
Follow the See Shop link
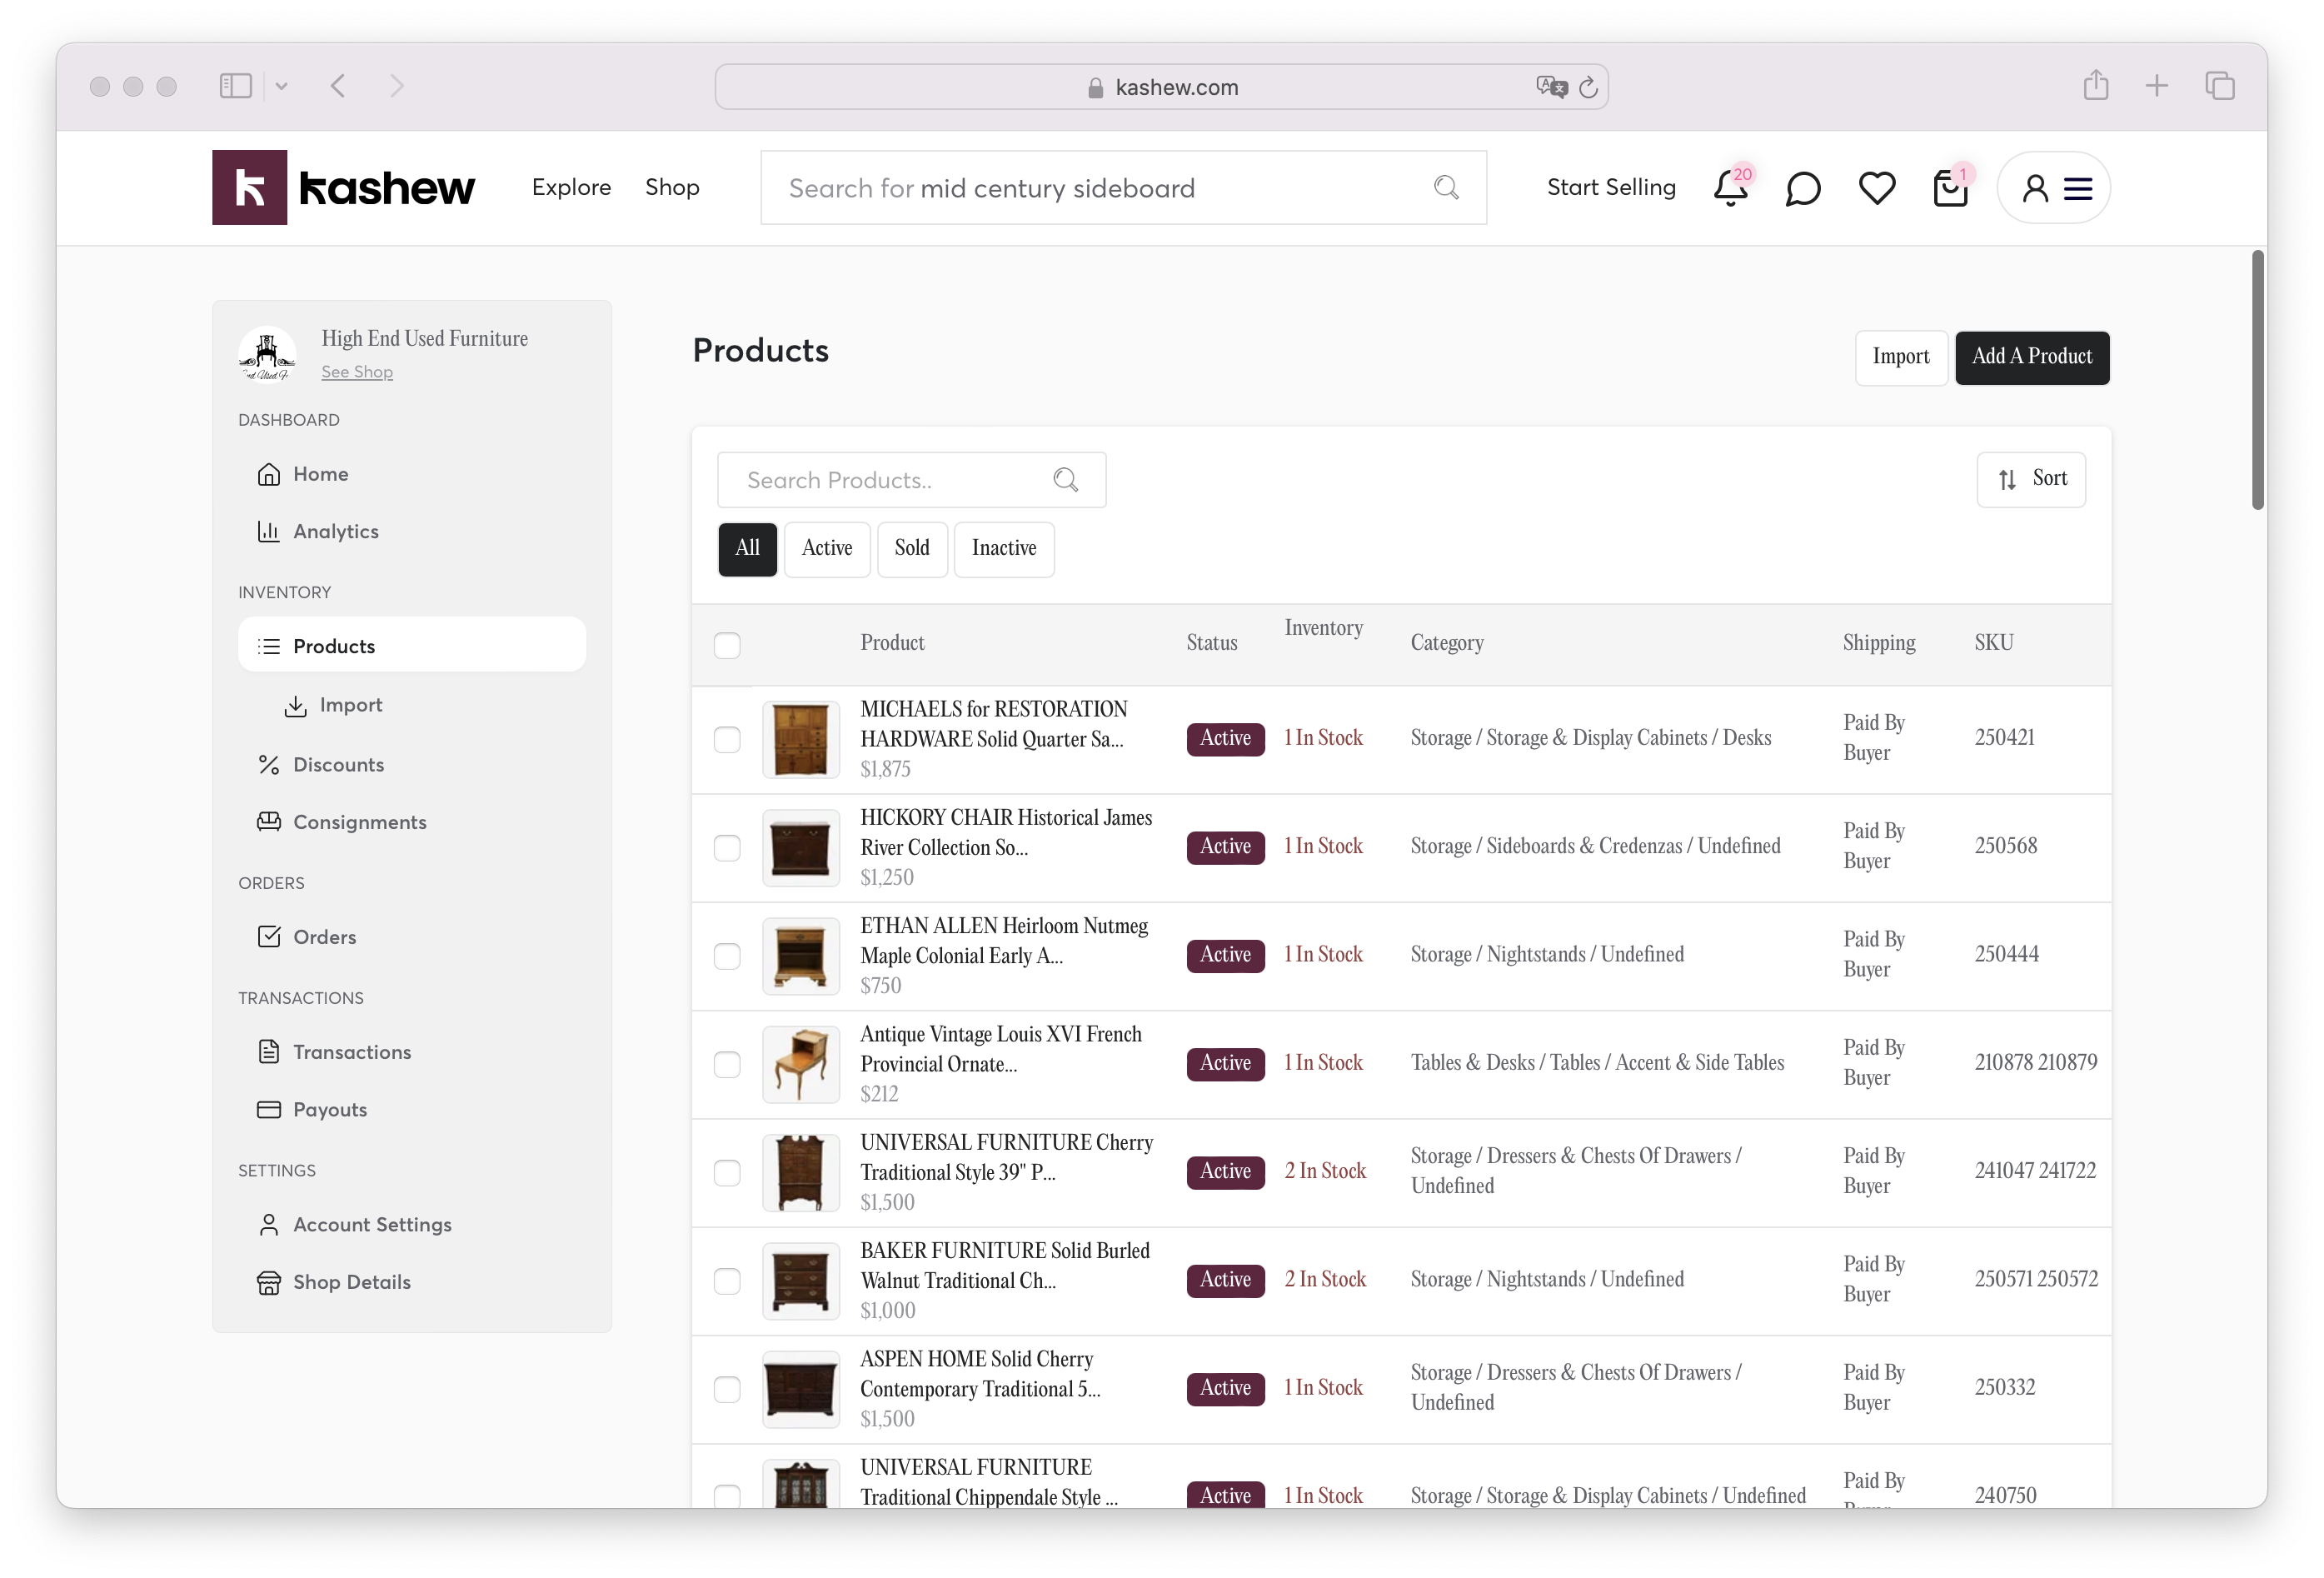(x=357, y=372)
